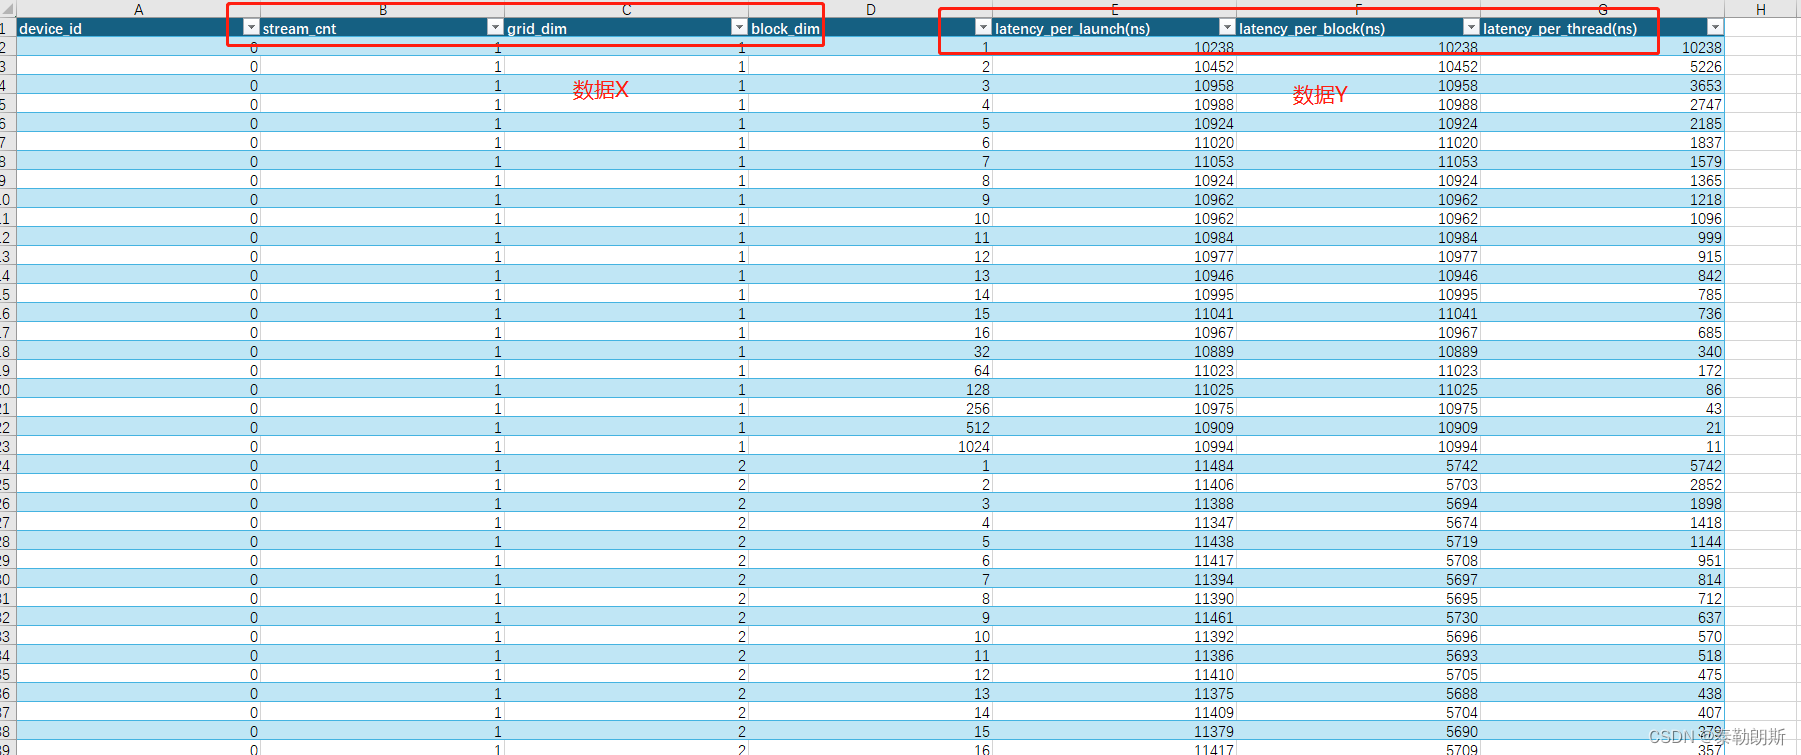Select the cell containing 1365

[x=1602, y=180]
